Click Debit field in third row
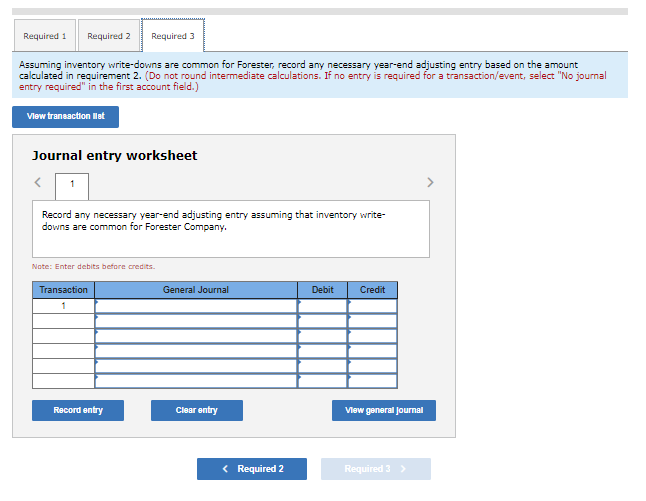Screen dimensions: 646x501 323,336
